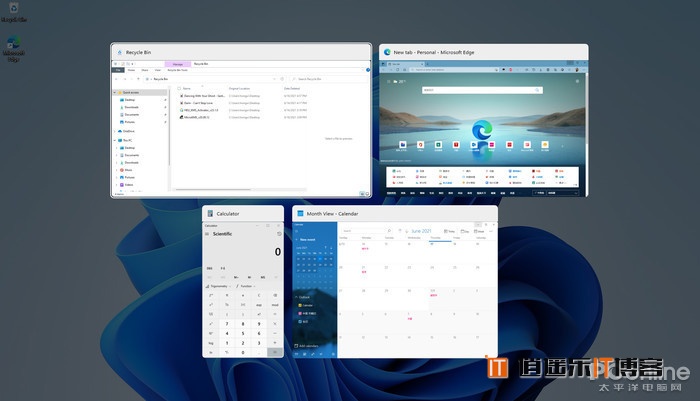Switch to the Recycle Bin window thumbnail
The width and height of the screenshot is (700, 401).
pyautogui.click(x=241, y=121)
